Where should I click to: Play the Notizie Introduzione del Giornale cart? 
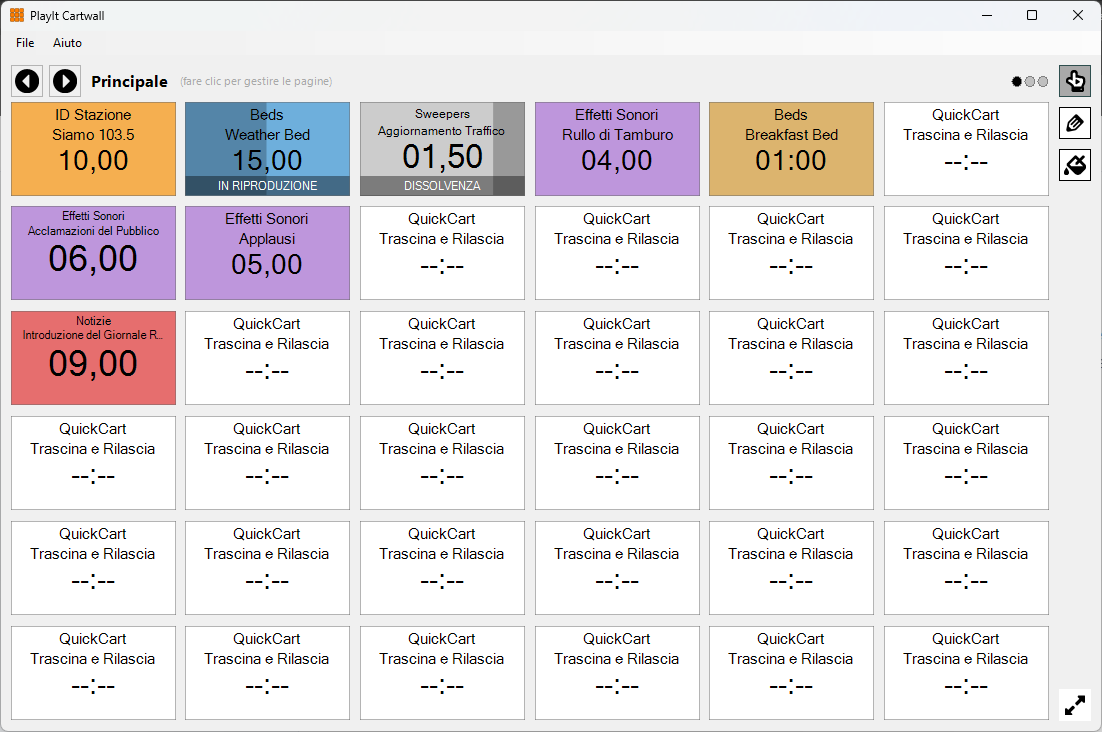pyautogui.click(x=93, y=358)
